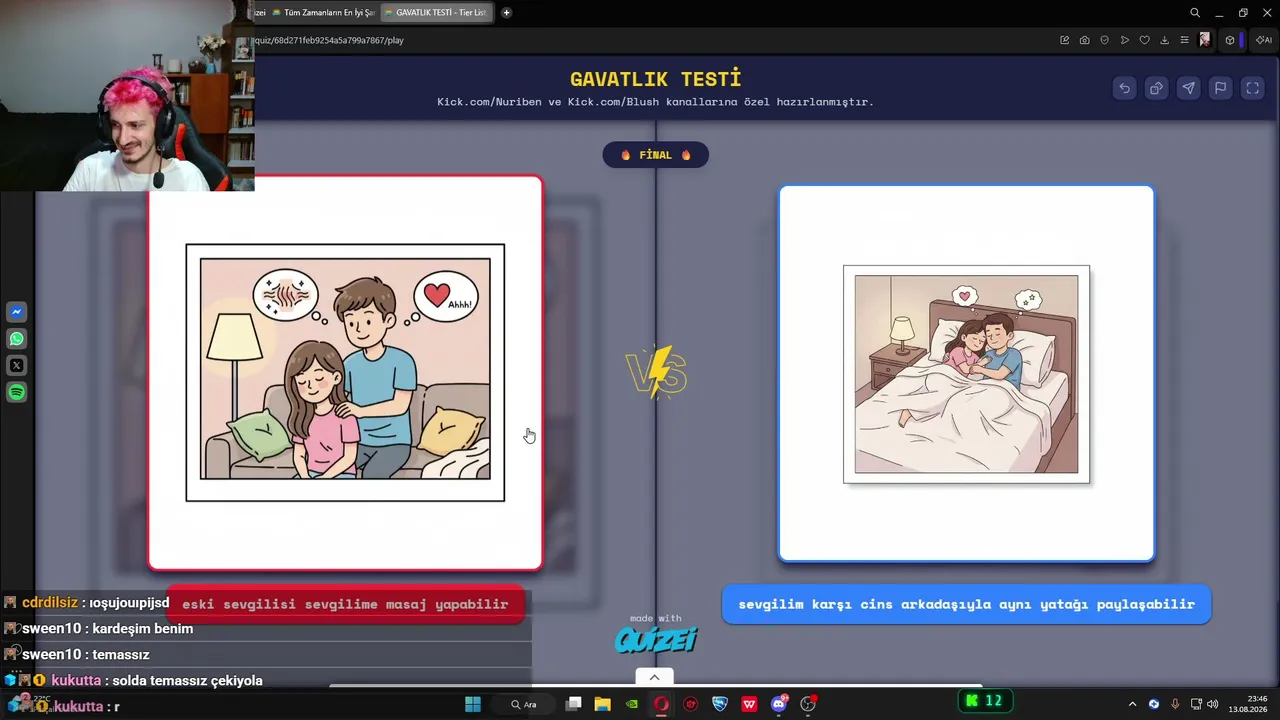This screenshot has height=720, width=1280.
Task: Click the cube extensions icon
Action: coord(1230,40)
